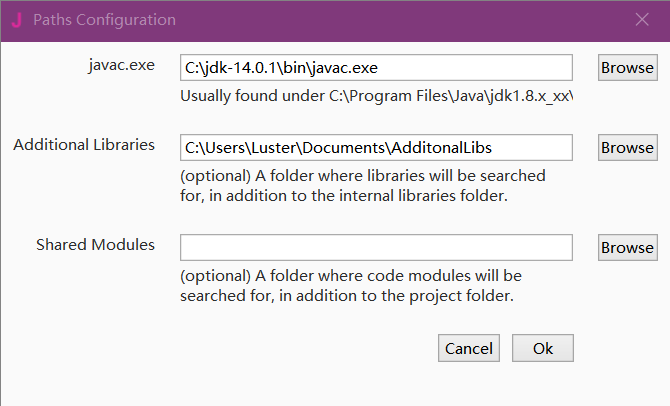Click the empty purple title bar area
670x406 pixels.
click(400, 20)
